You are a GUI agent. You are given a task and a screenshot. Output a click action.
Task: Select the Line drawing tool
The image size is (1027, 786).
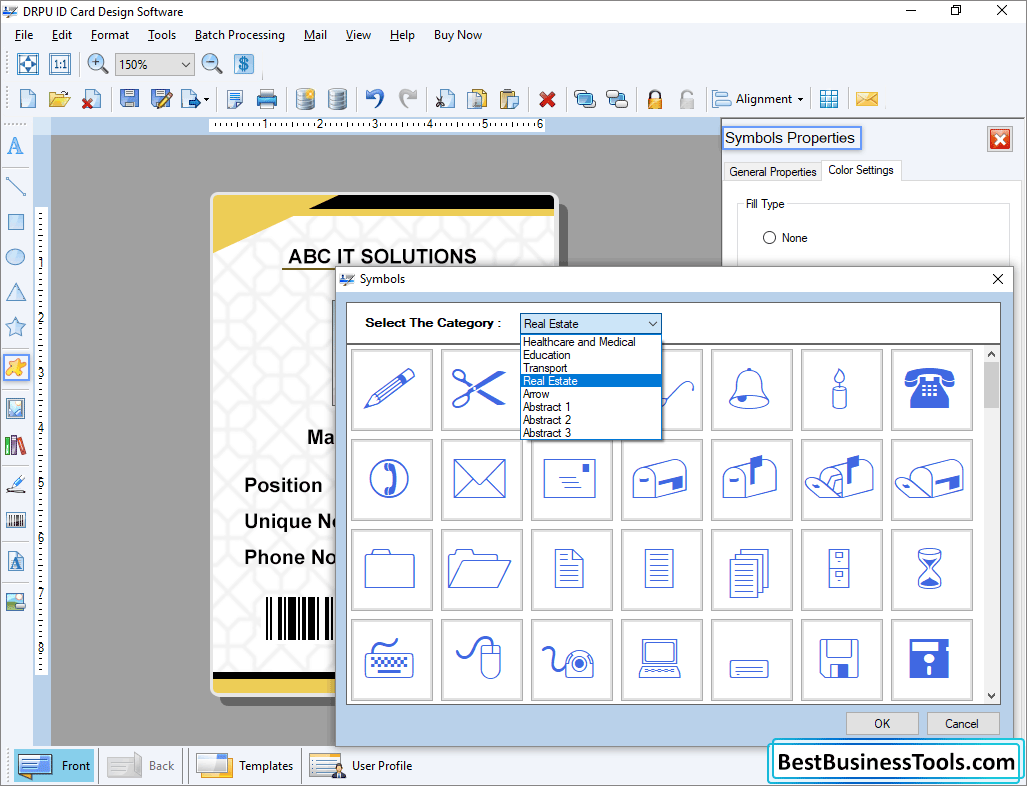pyautogui.click(x=15, y=186)
